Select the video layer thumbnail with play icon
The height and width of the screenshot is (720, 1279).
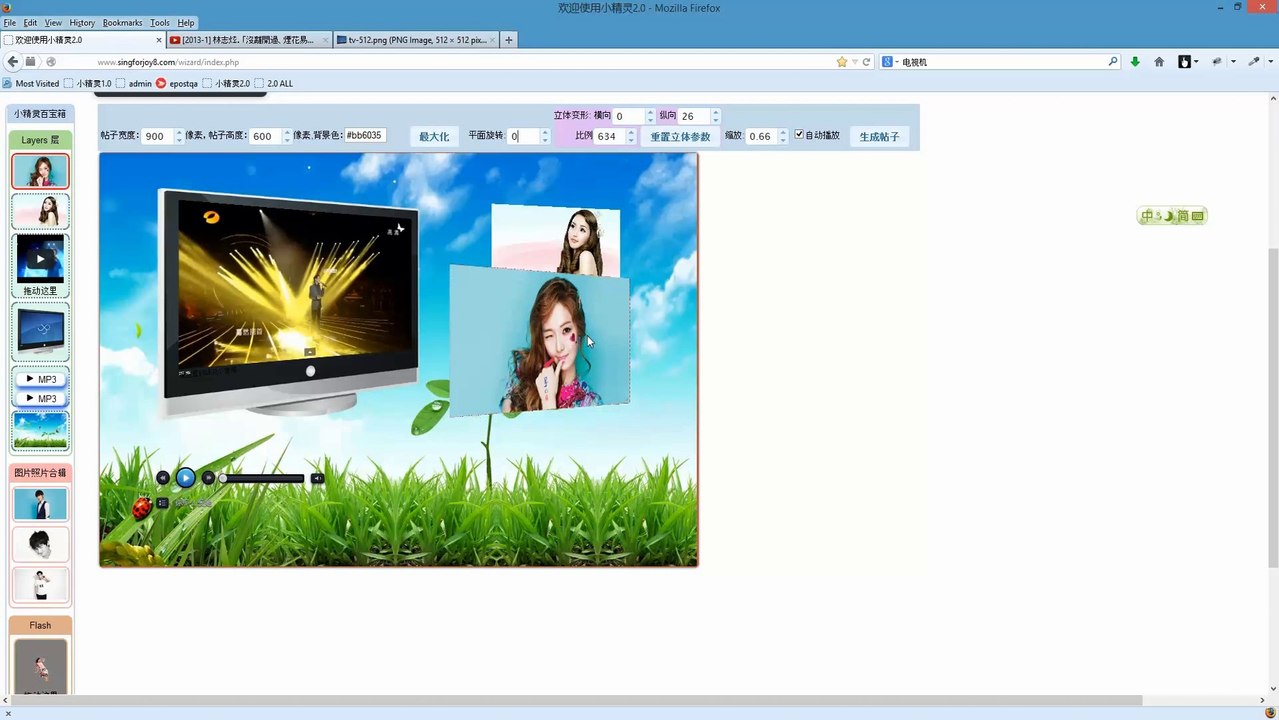pos(41,259)
